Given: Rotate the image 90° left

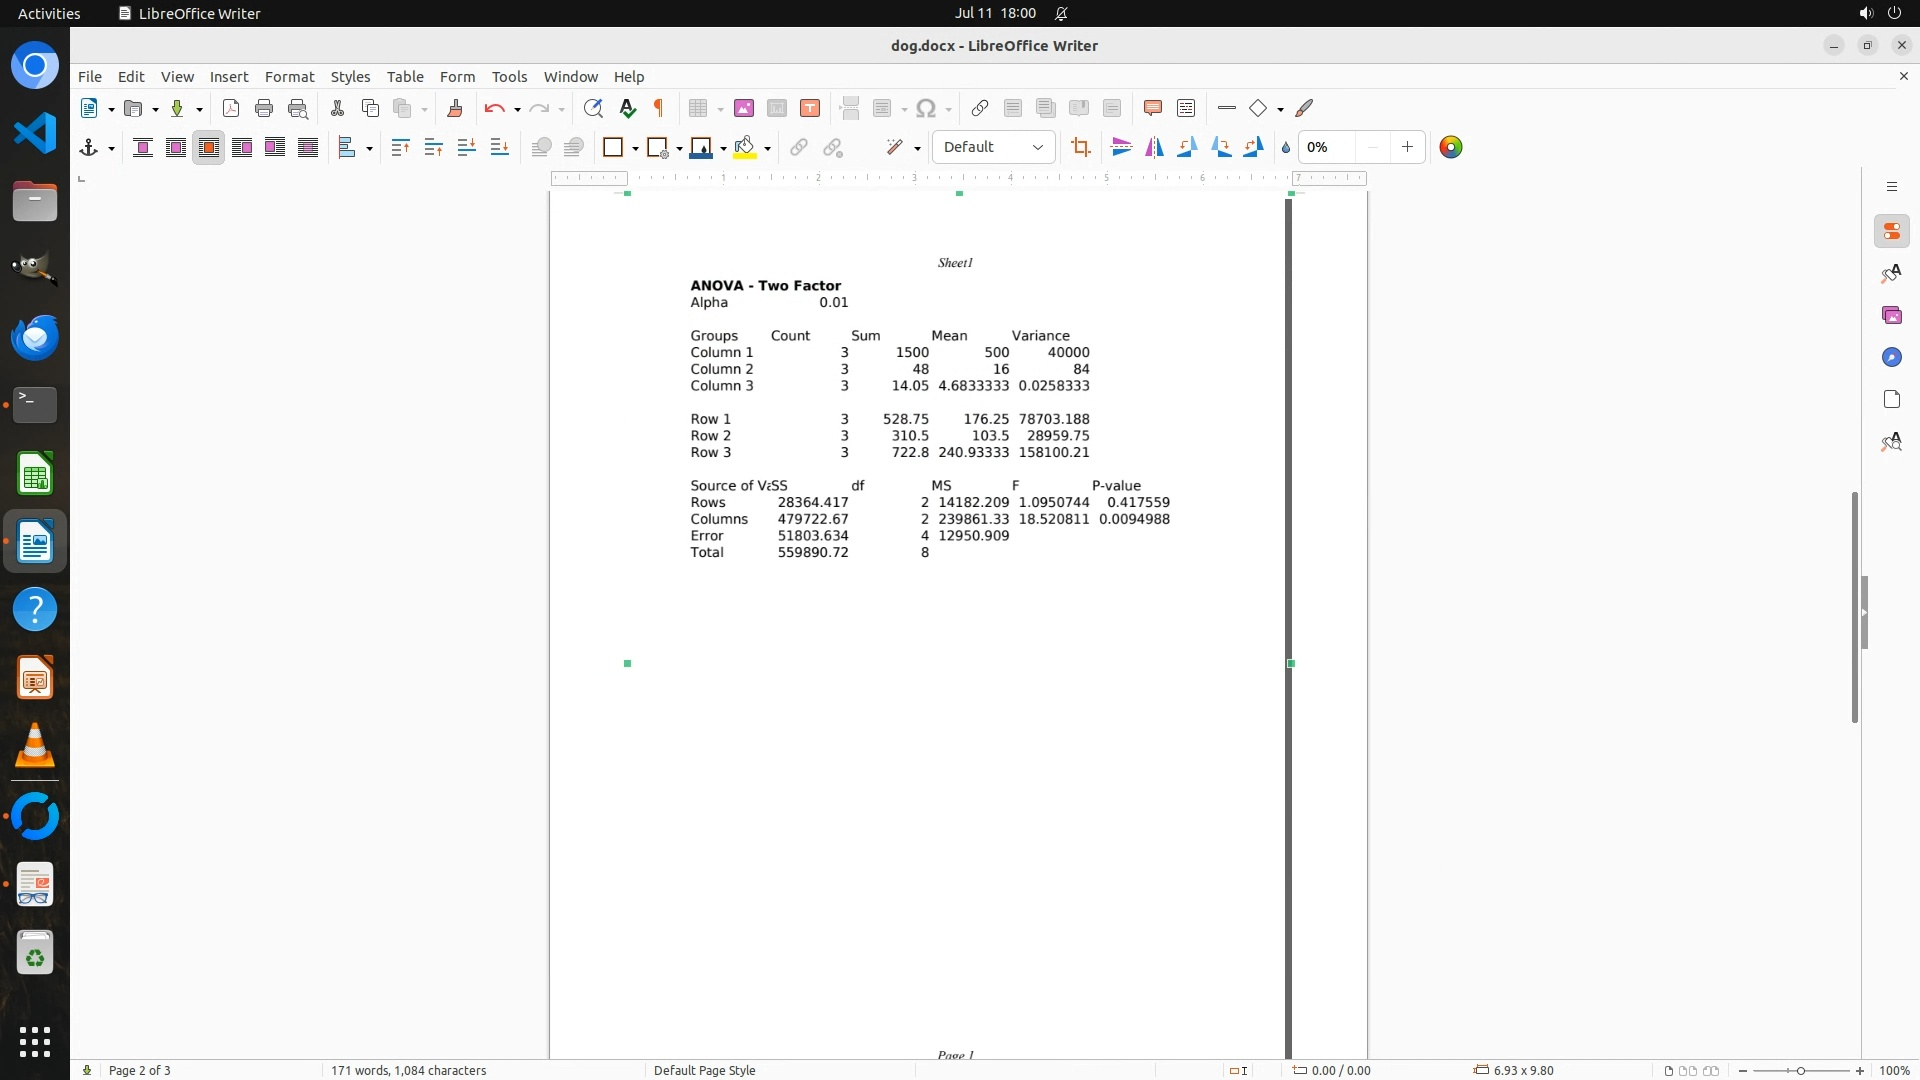Looking at the screenshot, I should 1187,148.
